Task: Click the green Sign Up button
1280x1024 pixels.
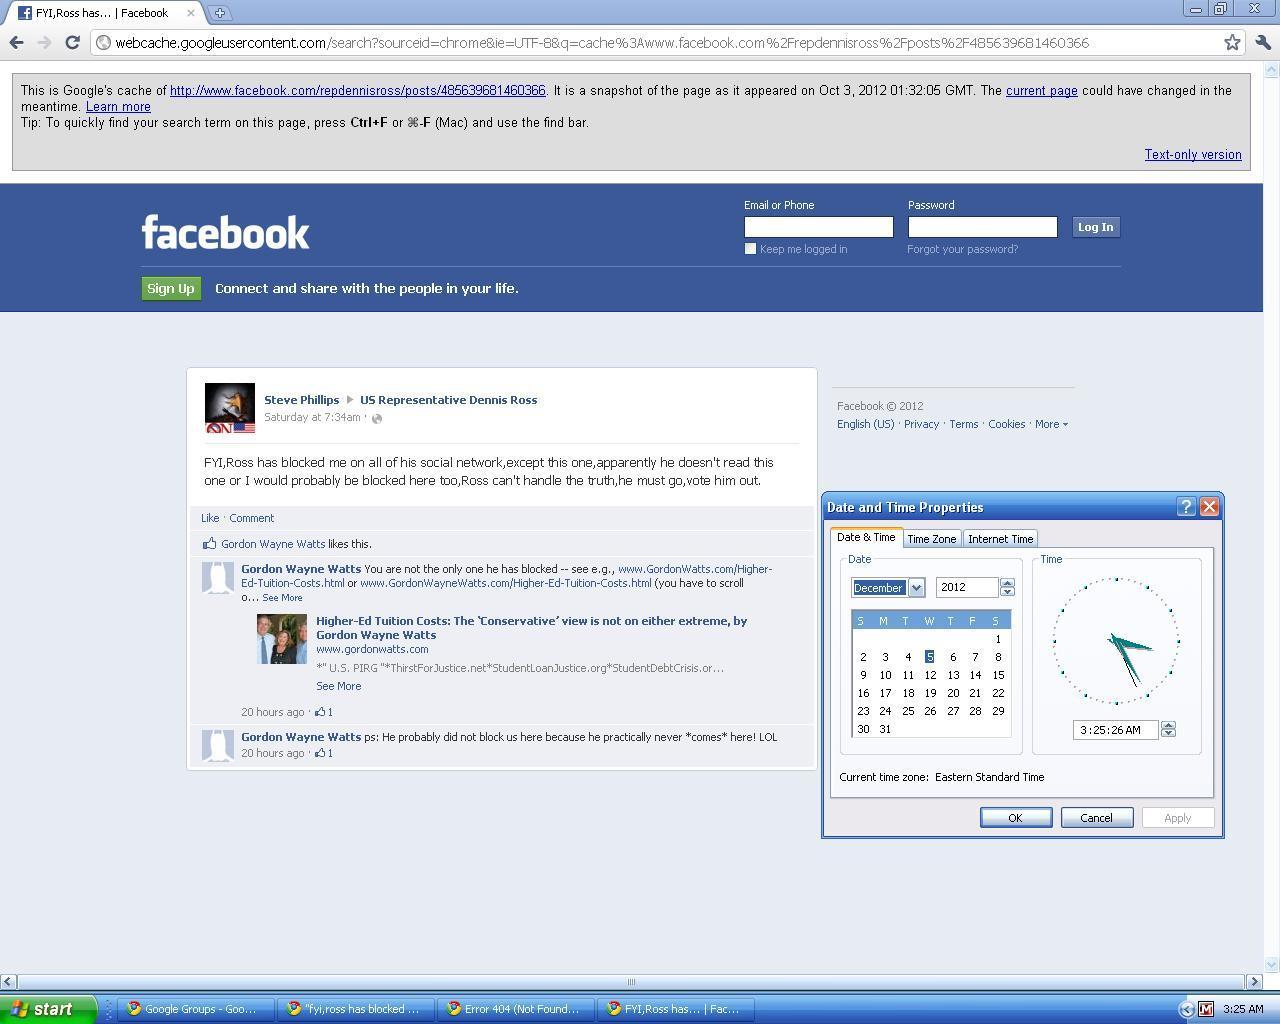Action: (171, 288)
